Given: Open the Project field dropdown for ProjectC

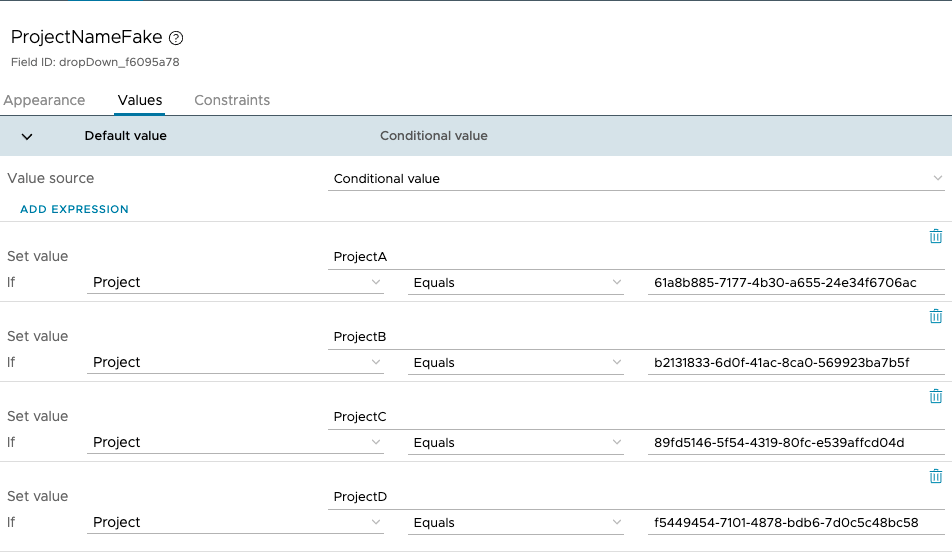Looking at the screenshot, I should 235,443.
